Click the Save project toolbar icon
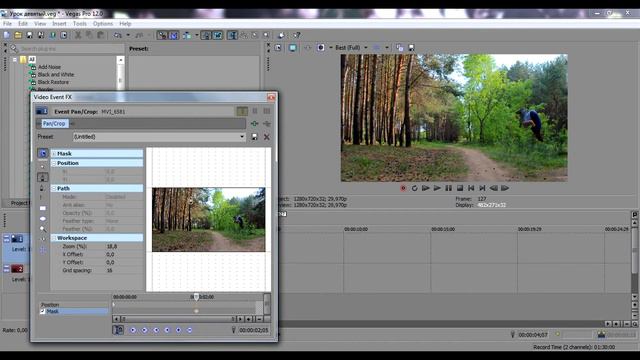 coord(29,36)
